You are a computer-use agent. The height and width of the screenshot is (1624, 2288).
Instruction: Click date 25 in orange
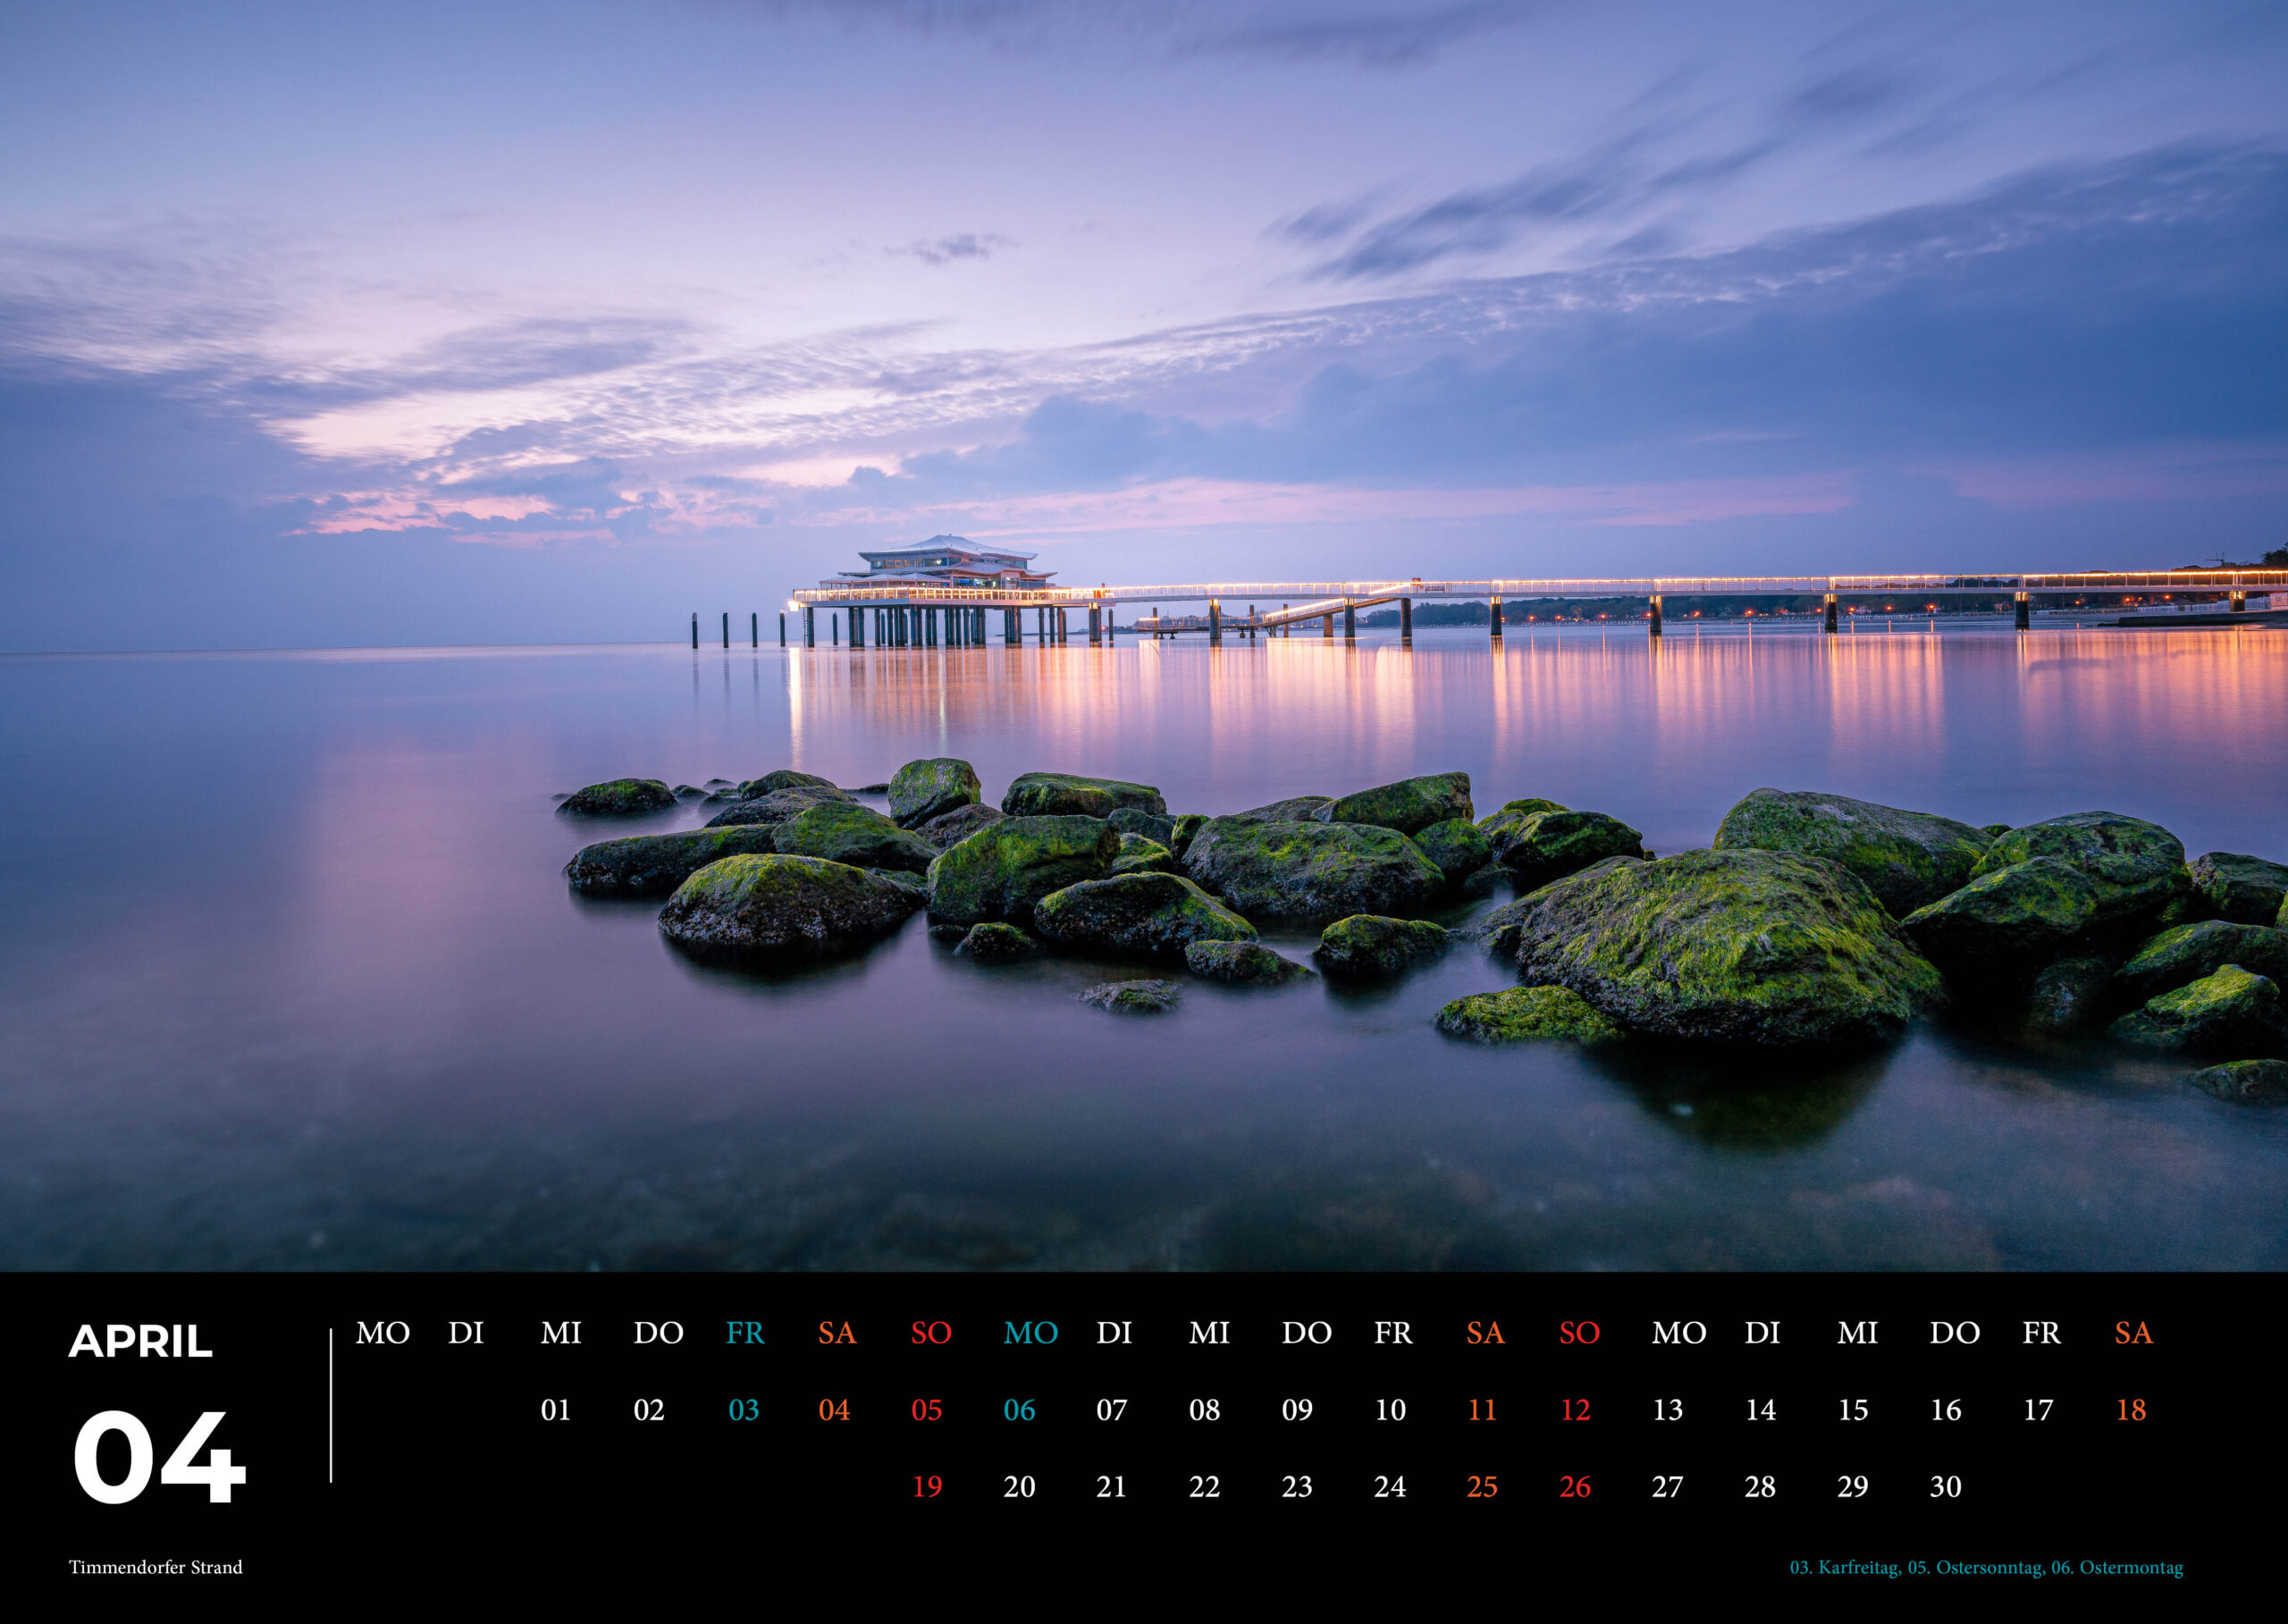[1482, 1487]
